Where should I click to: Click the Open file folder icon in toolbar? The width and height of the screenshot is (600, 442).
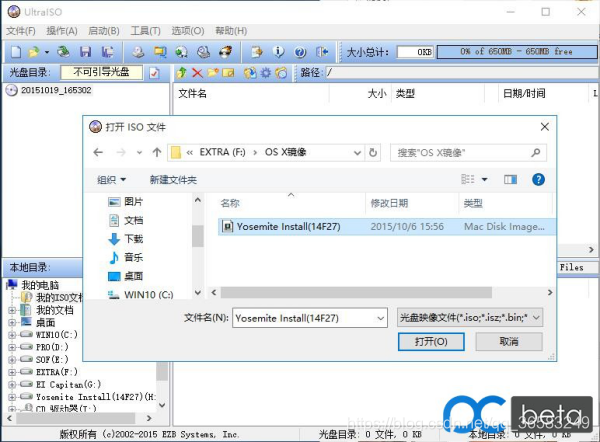click(x=34, y=52)
